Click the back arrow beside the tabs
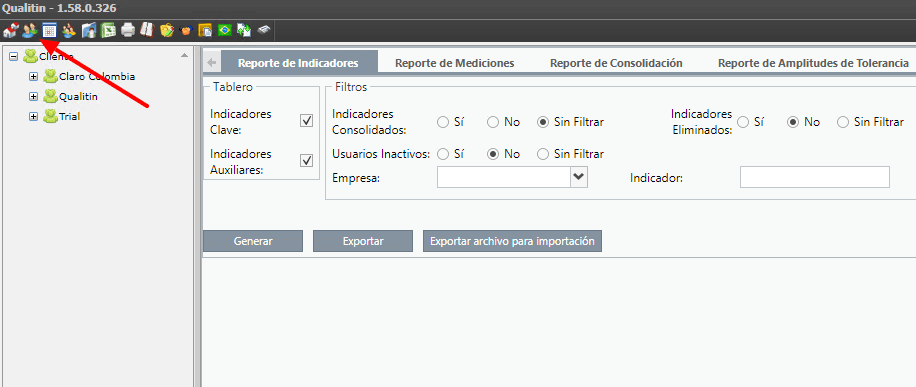This screenshot has width=916, height=387. [211, 63]
